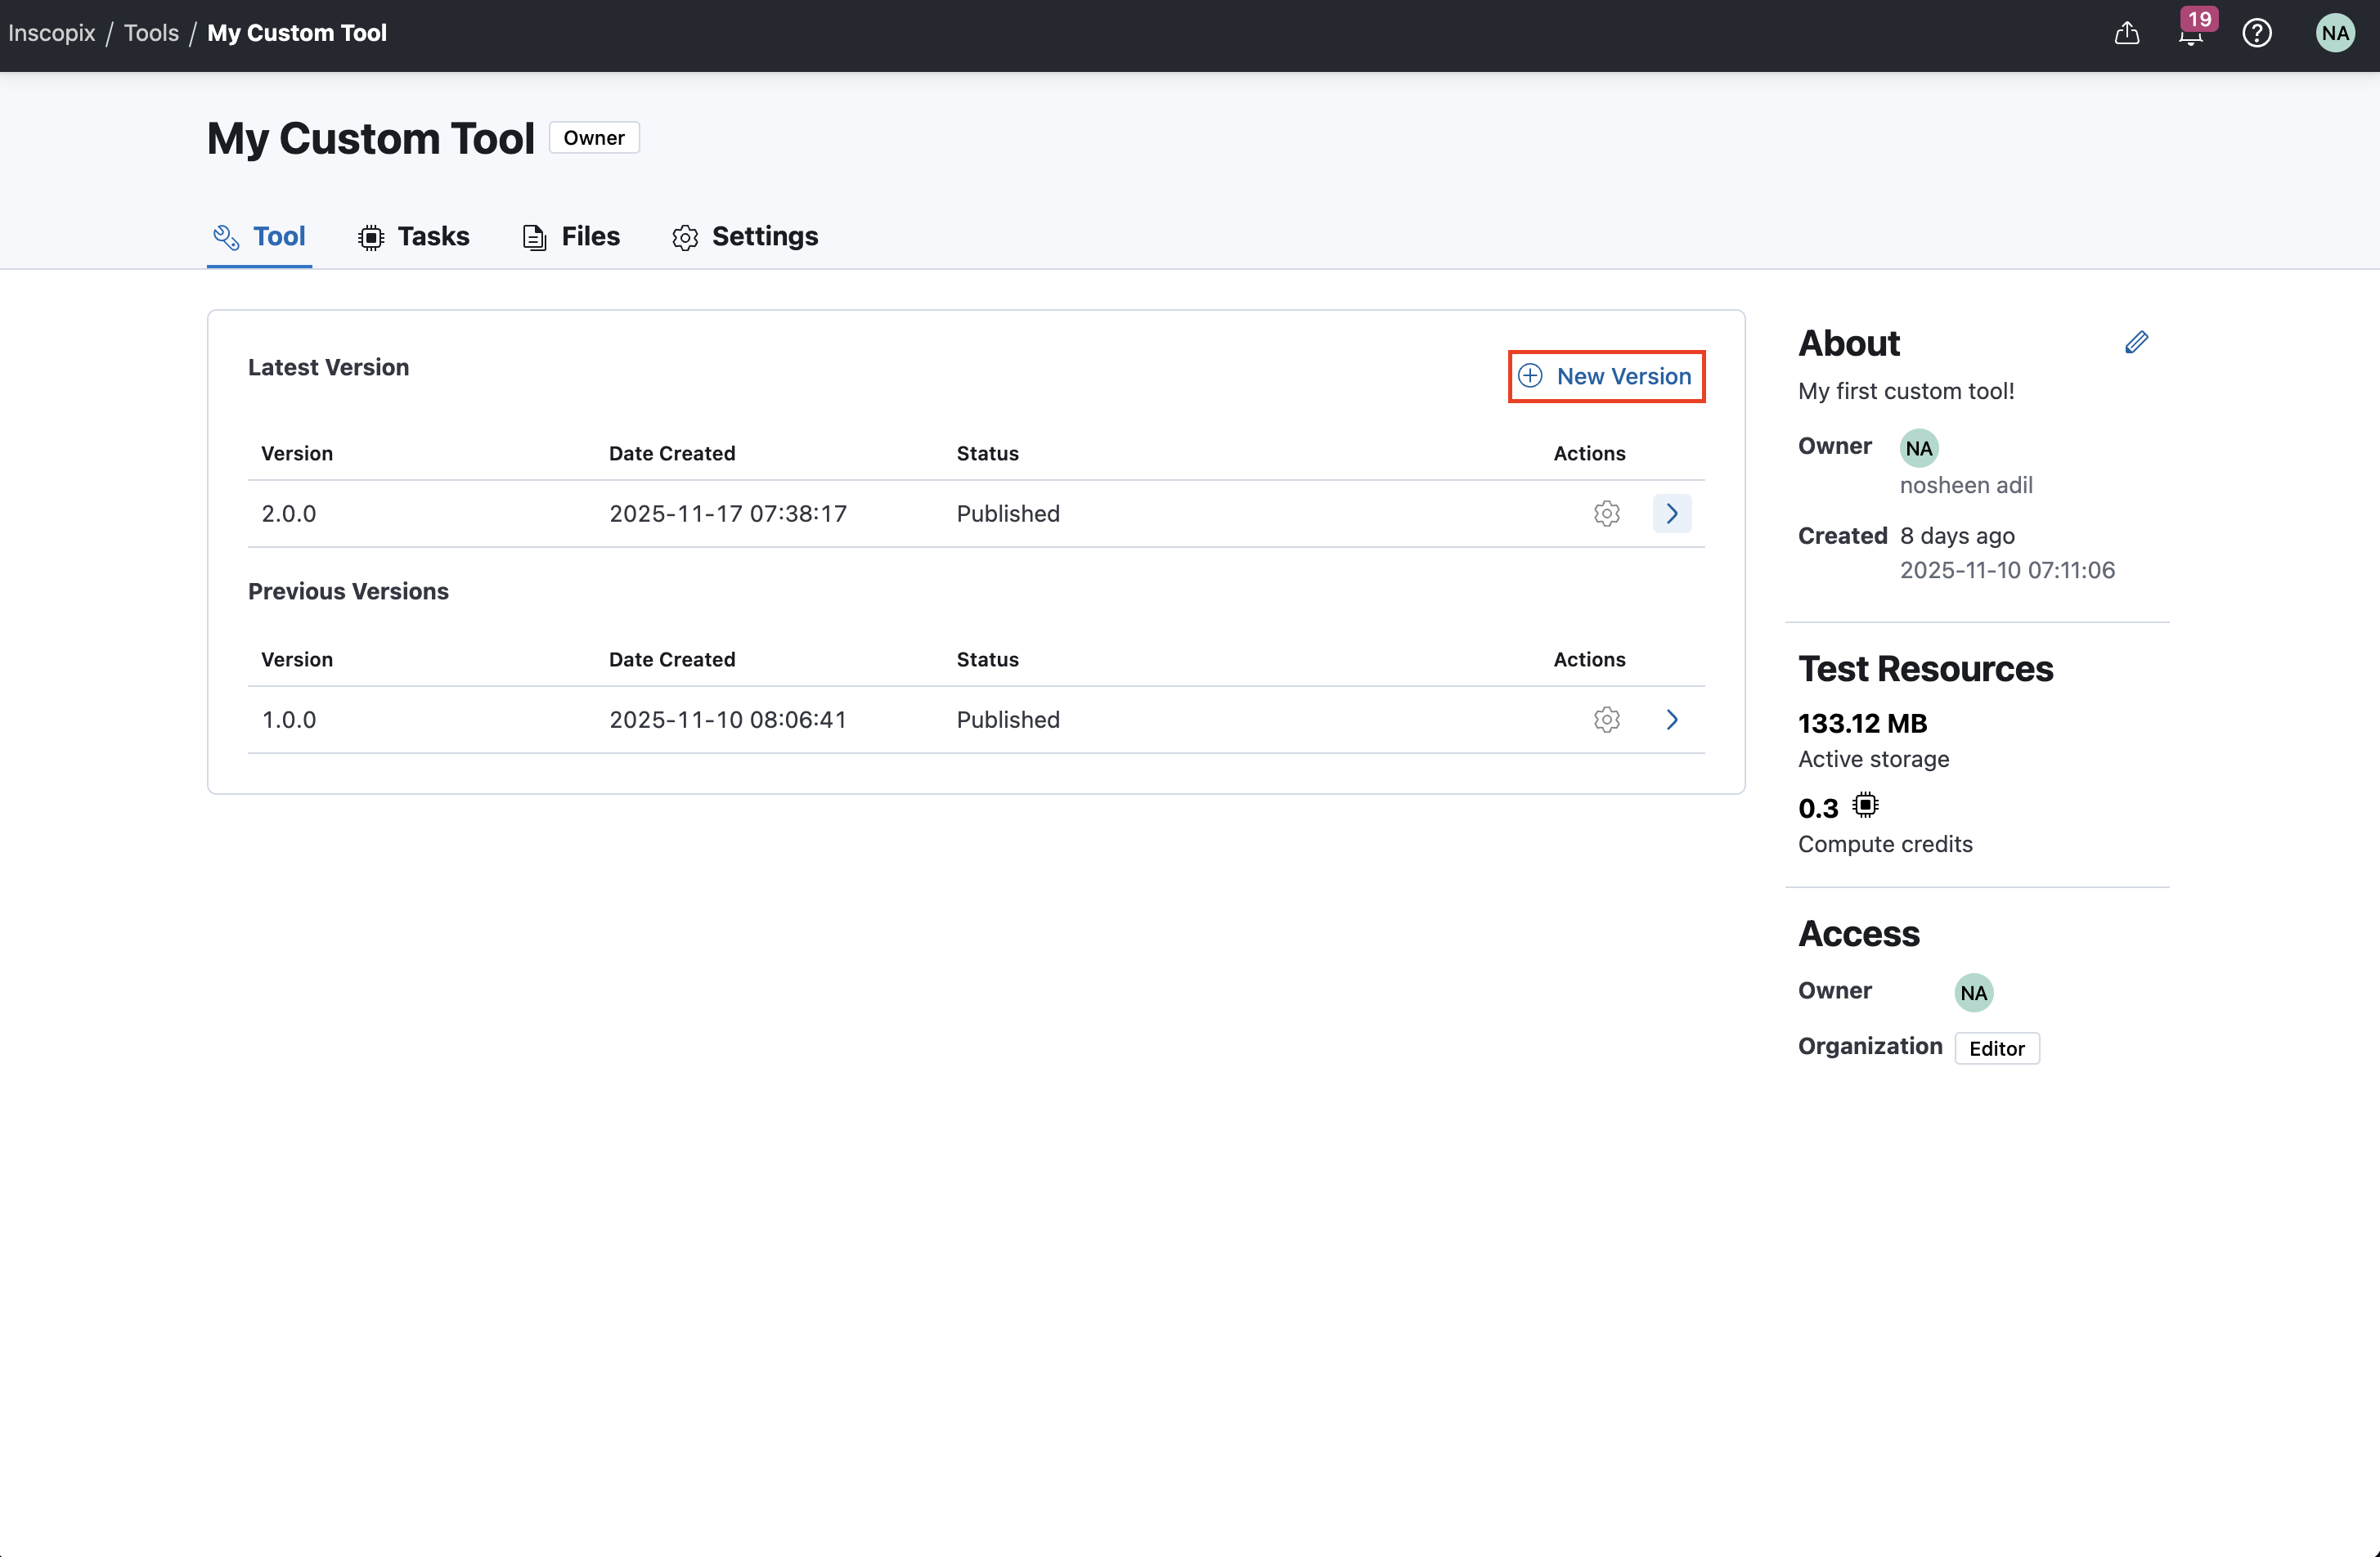This screenshot has height=1557, width=2380.
Task: Click the Owner badge next to title
Action: click(593, 138)
